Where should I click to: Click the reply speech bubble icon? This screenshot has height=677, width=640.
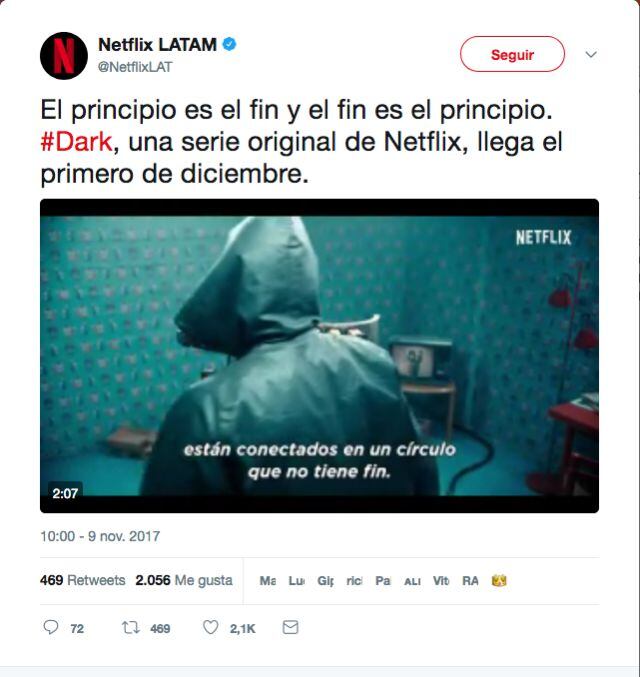click(51, 627)
